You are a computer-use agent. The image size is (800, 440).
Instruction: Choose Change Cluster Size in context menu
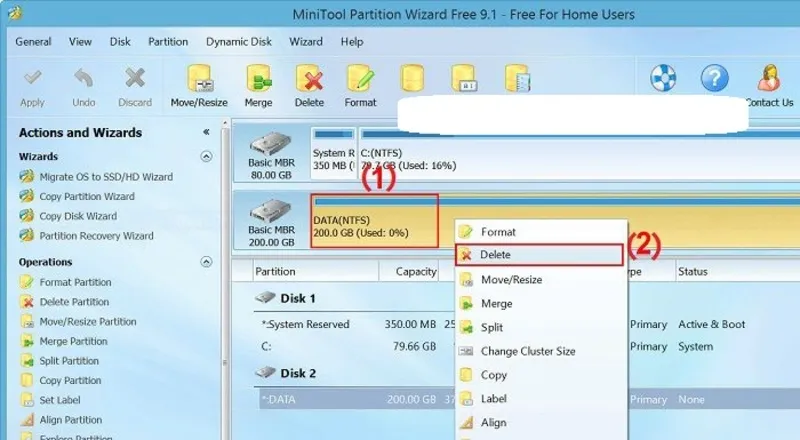541,351
